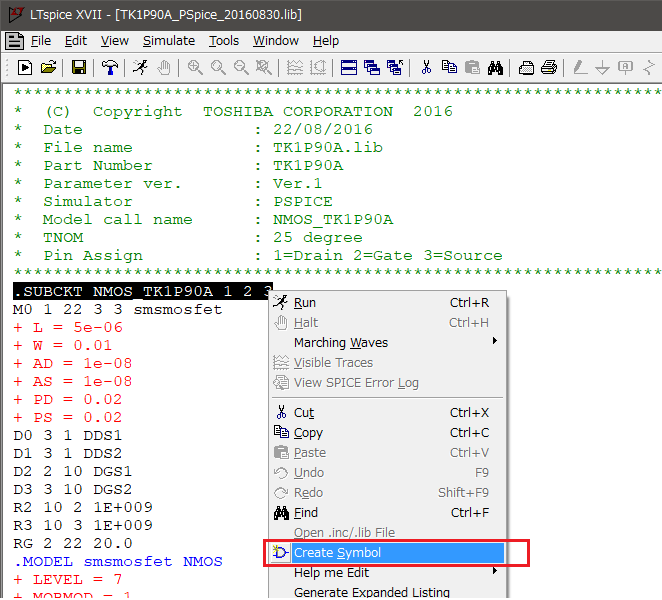Click the Label Net icon

coord(625,68)
